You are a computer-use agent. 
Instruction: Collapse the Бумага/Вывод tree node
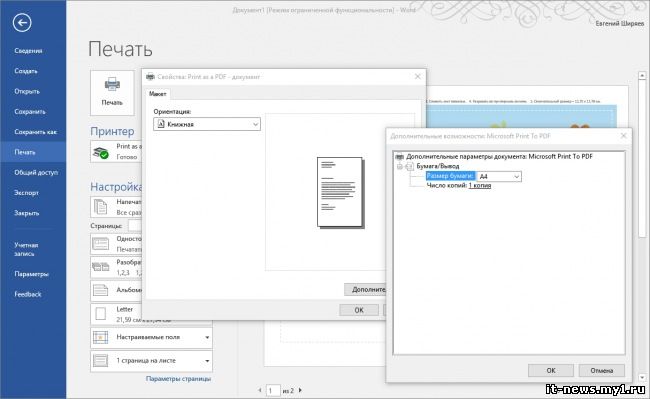click(x=400, y=166)
